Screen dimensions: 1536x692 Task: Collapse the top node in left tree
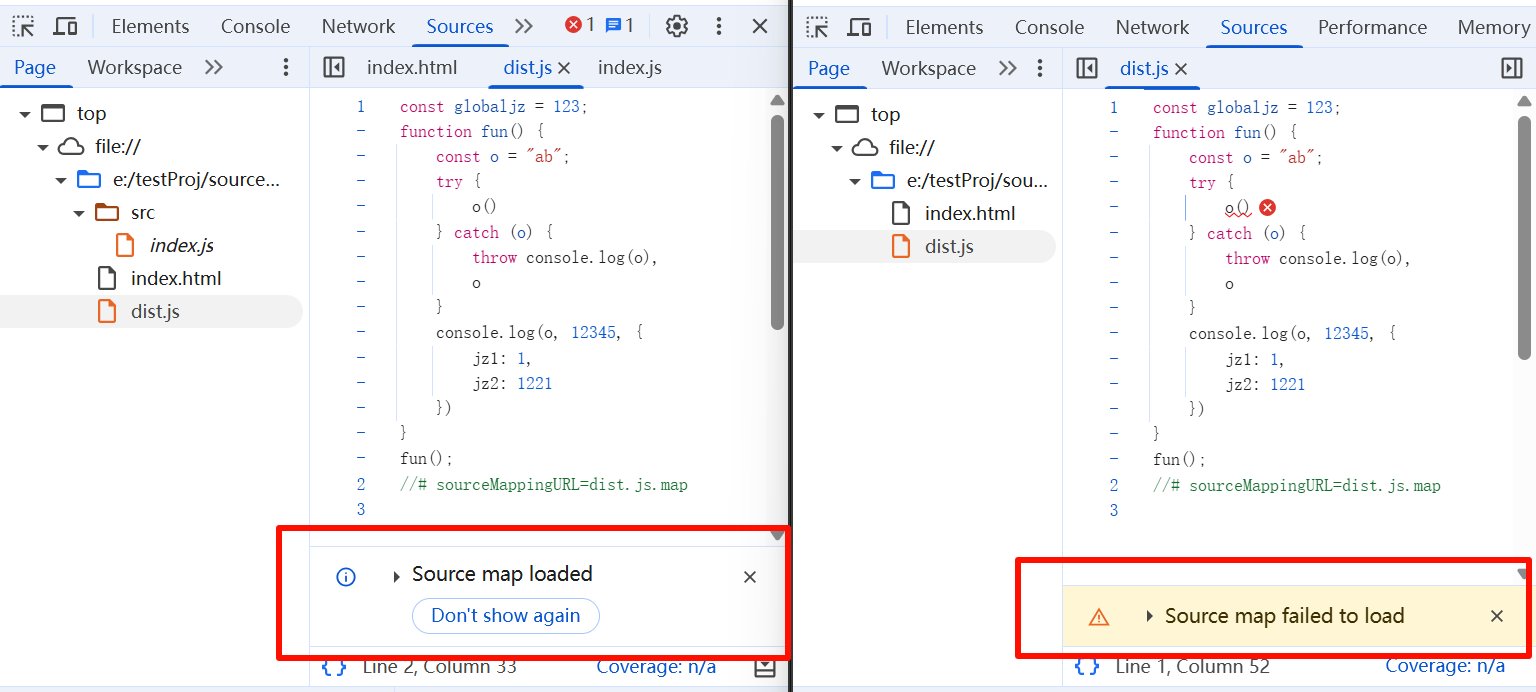(x=25, y=114)
